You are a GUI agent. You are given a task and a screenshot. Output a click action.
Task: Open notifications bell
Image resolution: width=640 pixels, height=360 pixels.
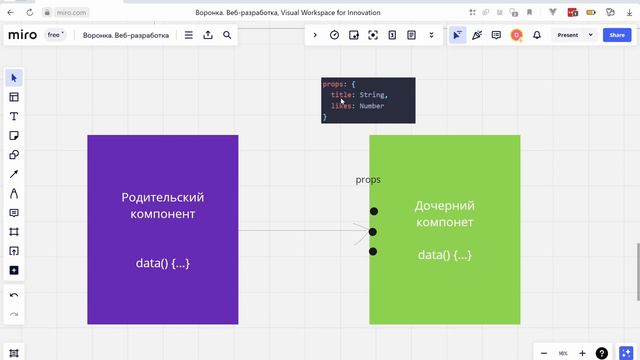tap(537, 35)
